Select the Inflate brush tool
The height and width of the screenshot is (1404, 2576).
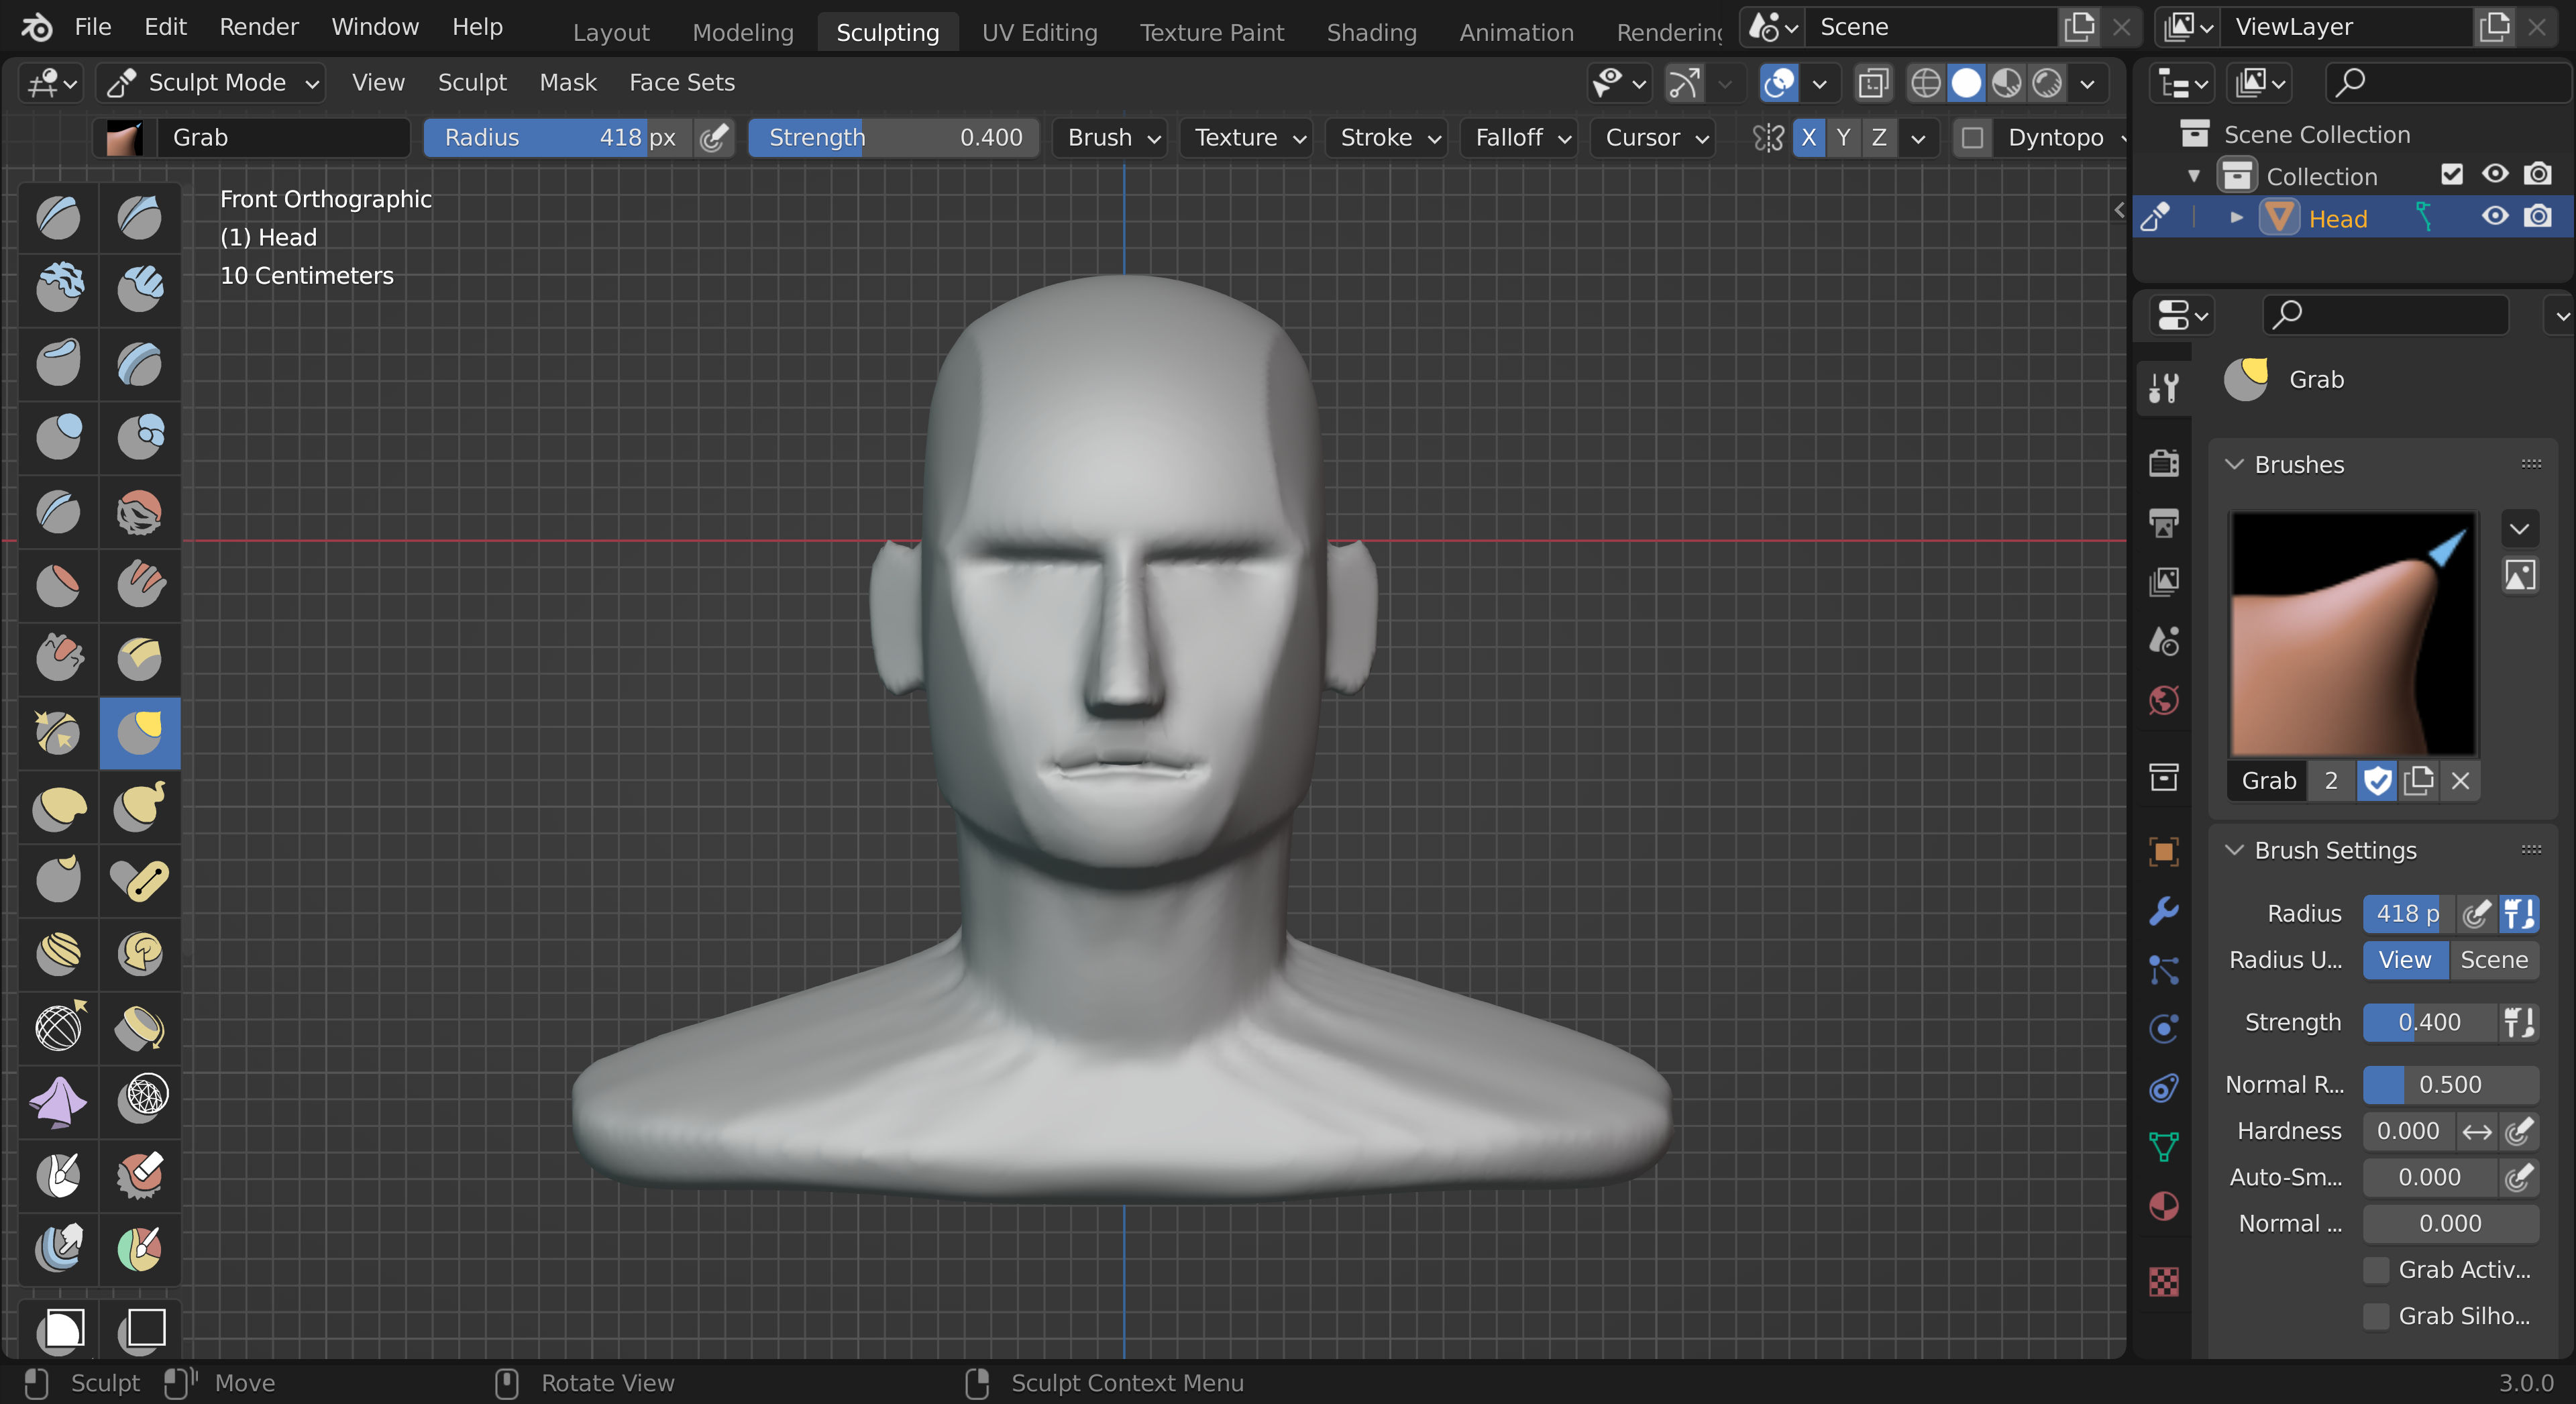click(x=58, y=436)
